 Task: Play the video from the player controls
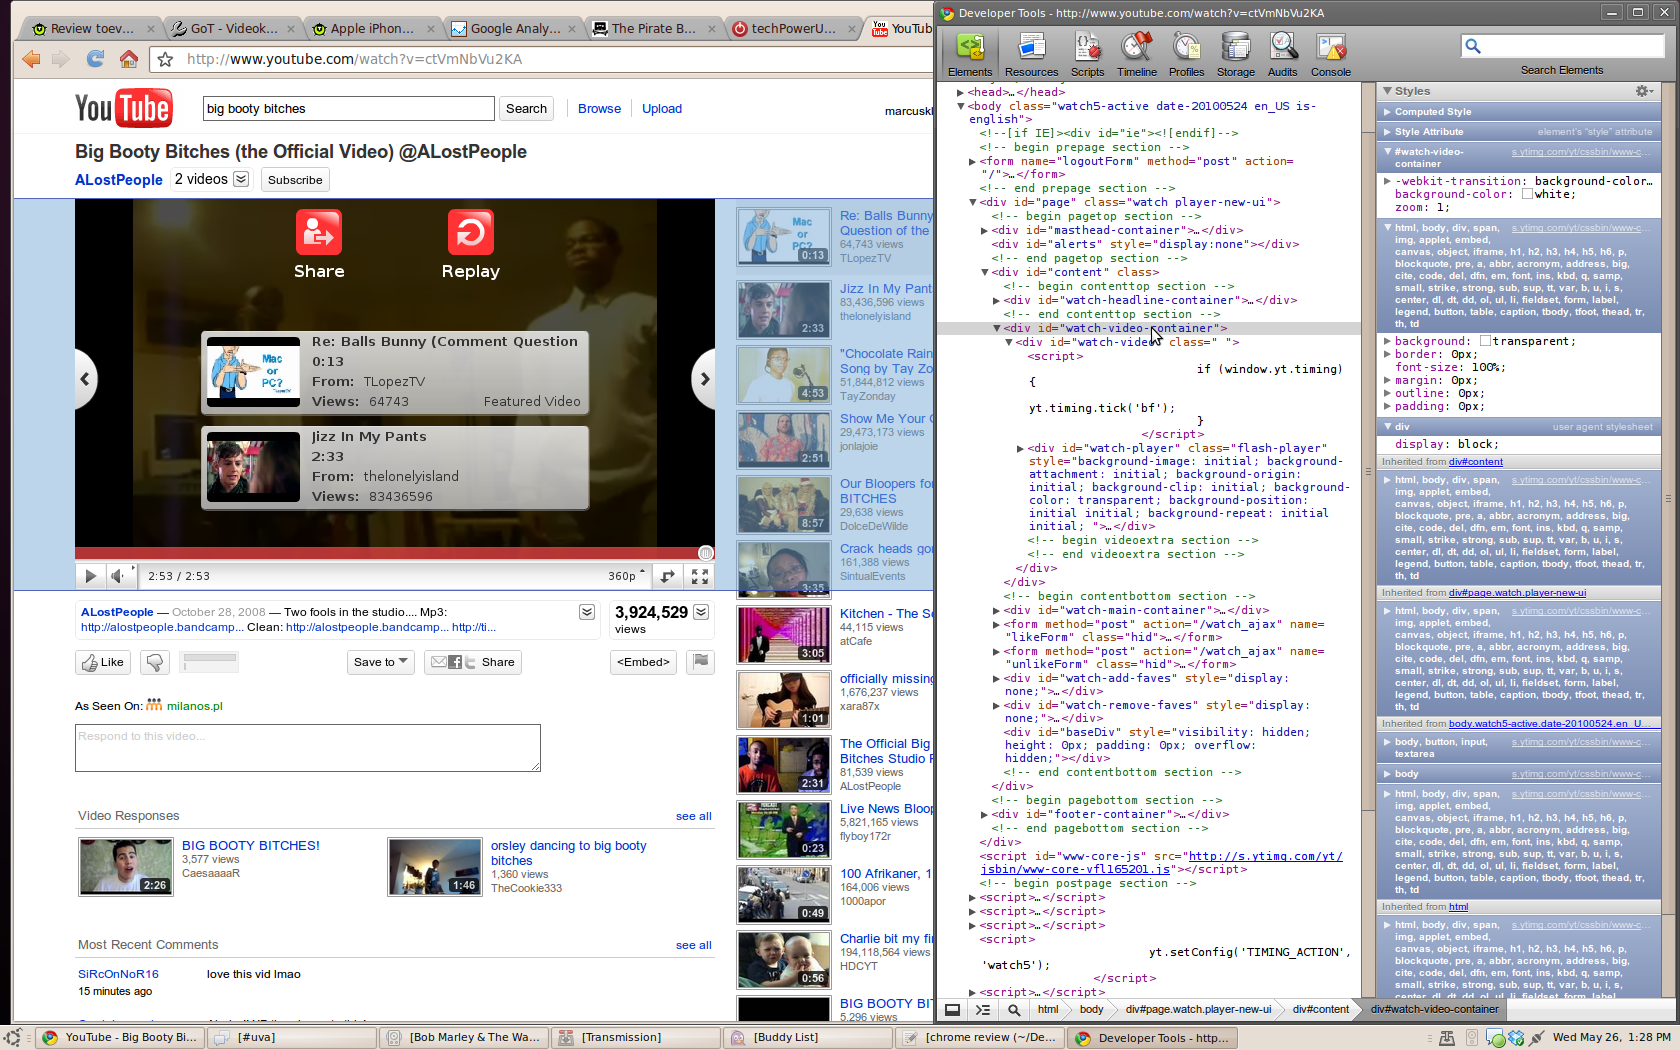click(x=90, y=576)
